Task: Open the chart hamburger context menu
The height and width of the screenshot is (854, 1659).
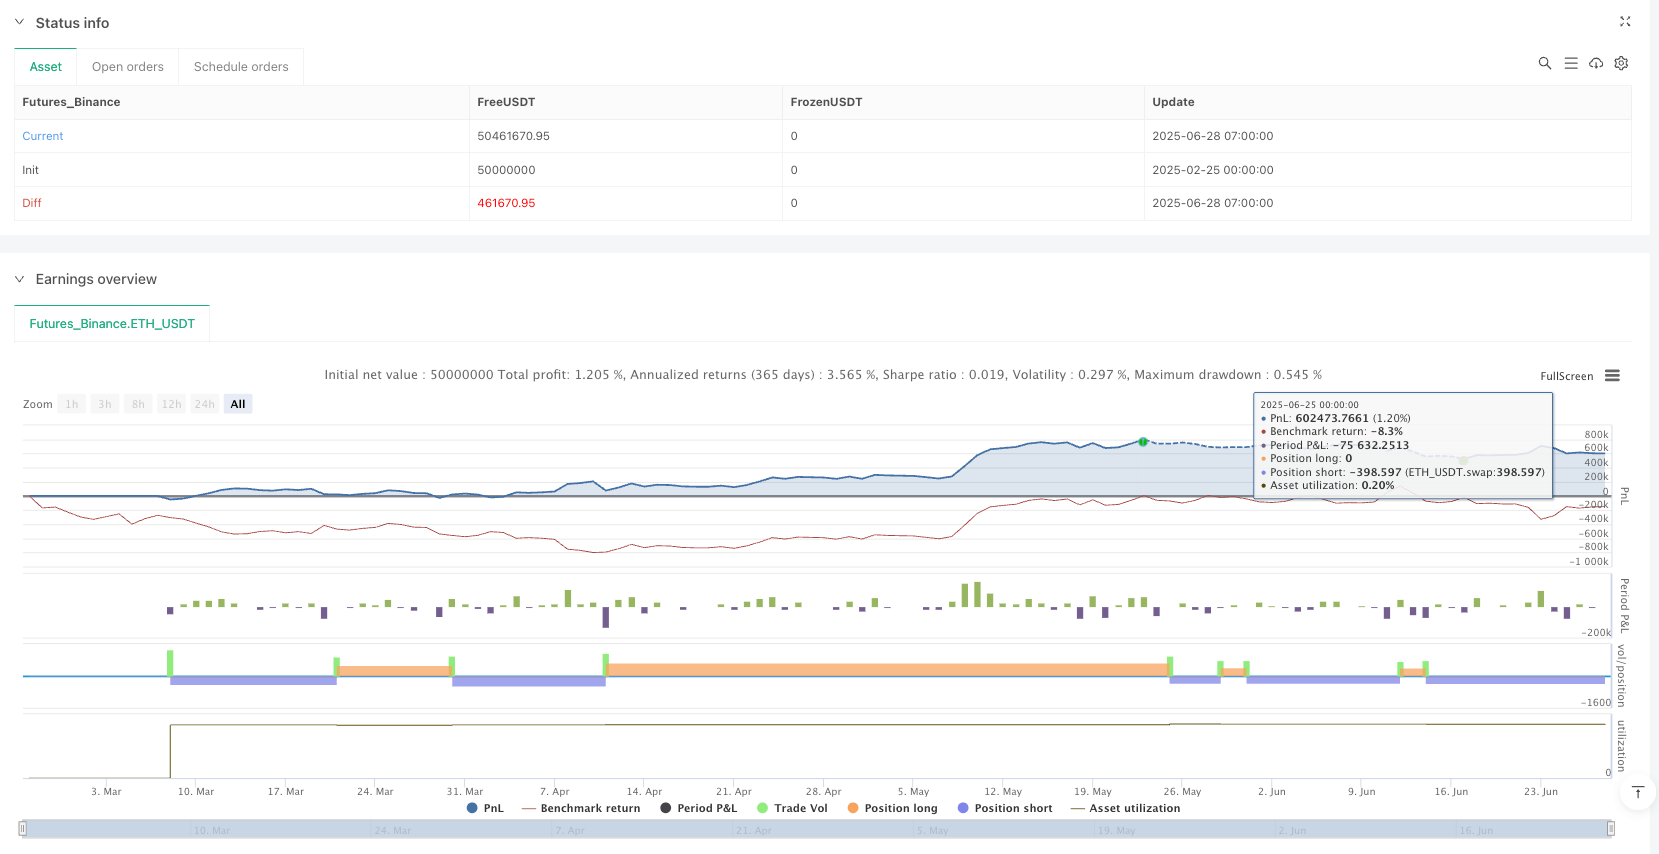Action: [x=1612, y=376]
